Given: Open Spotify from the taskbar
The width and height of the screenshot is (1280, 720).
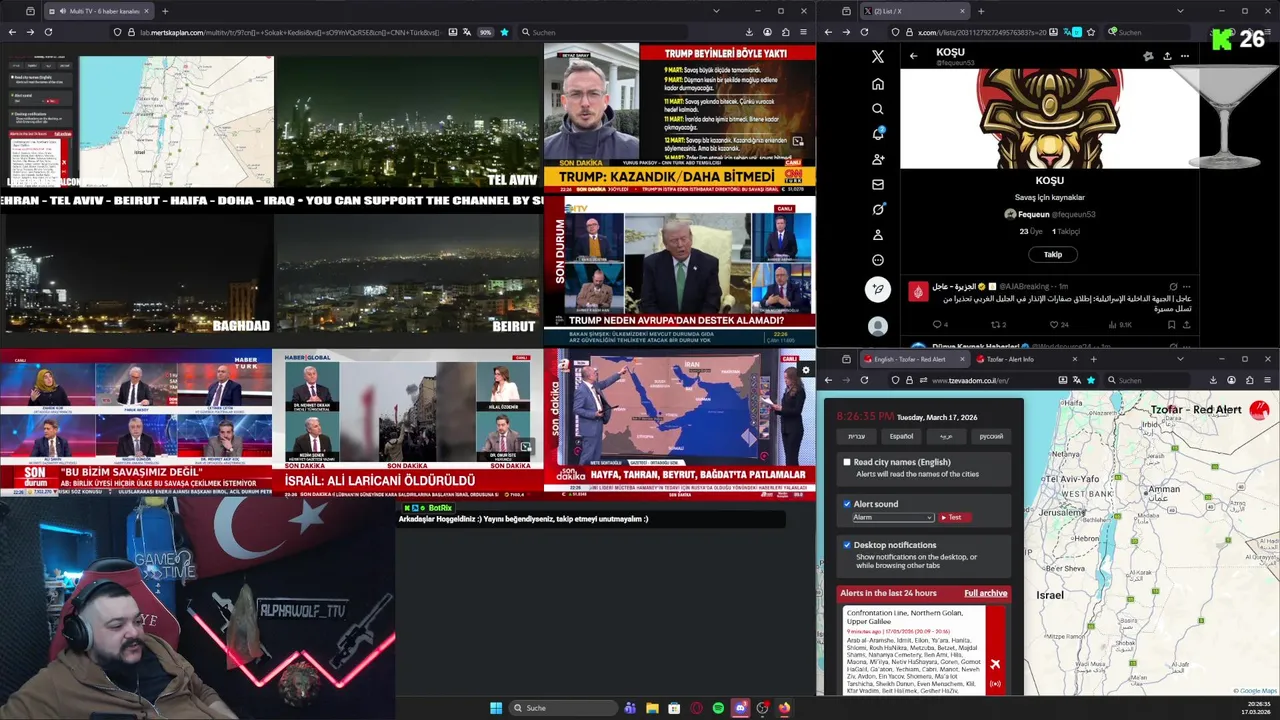Looking at the screenshot, I should [718, 708].
